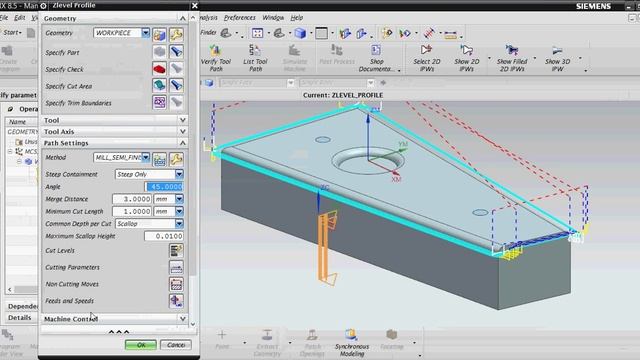
Task: Click the Specify Check select icon
Action: pyautogui.click(x=159, y=69)
